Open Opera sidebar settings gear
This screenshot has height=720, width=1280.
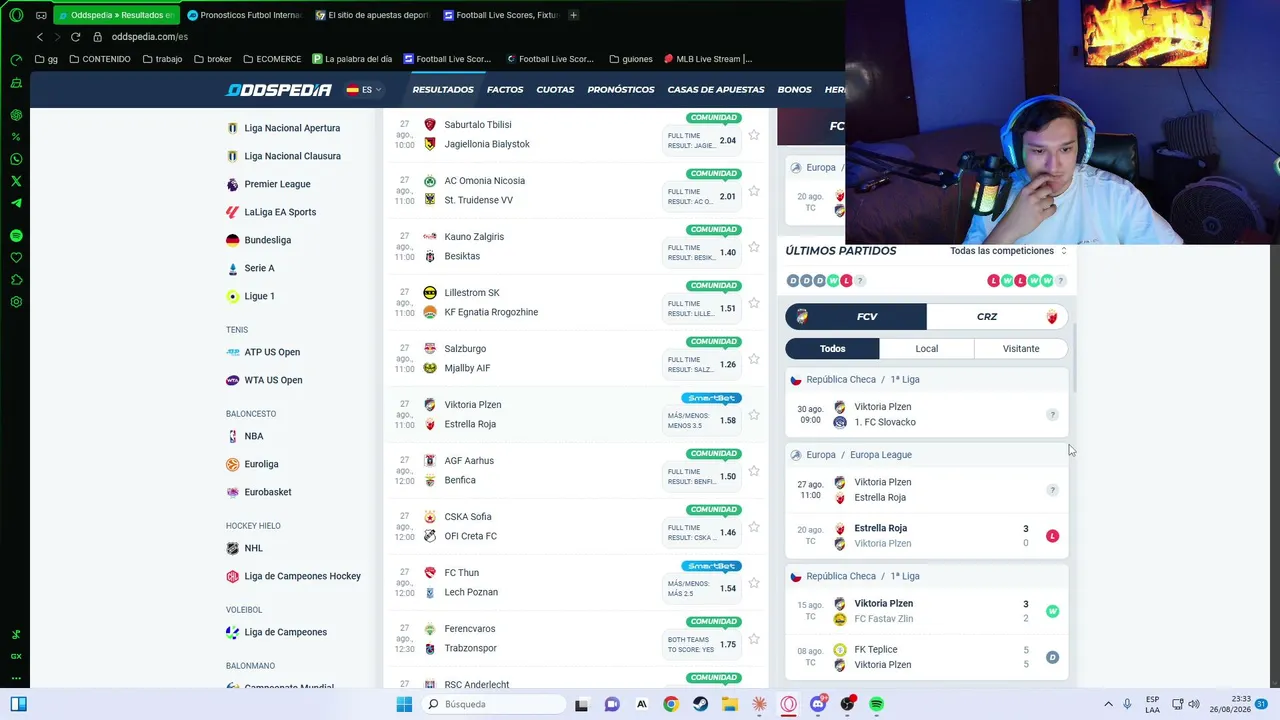[16, 302]
